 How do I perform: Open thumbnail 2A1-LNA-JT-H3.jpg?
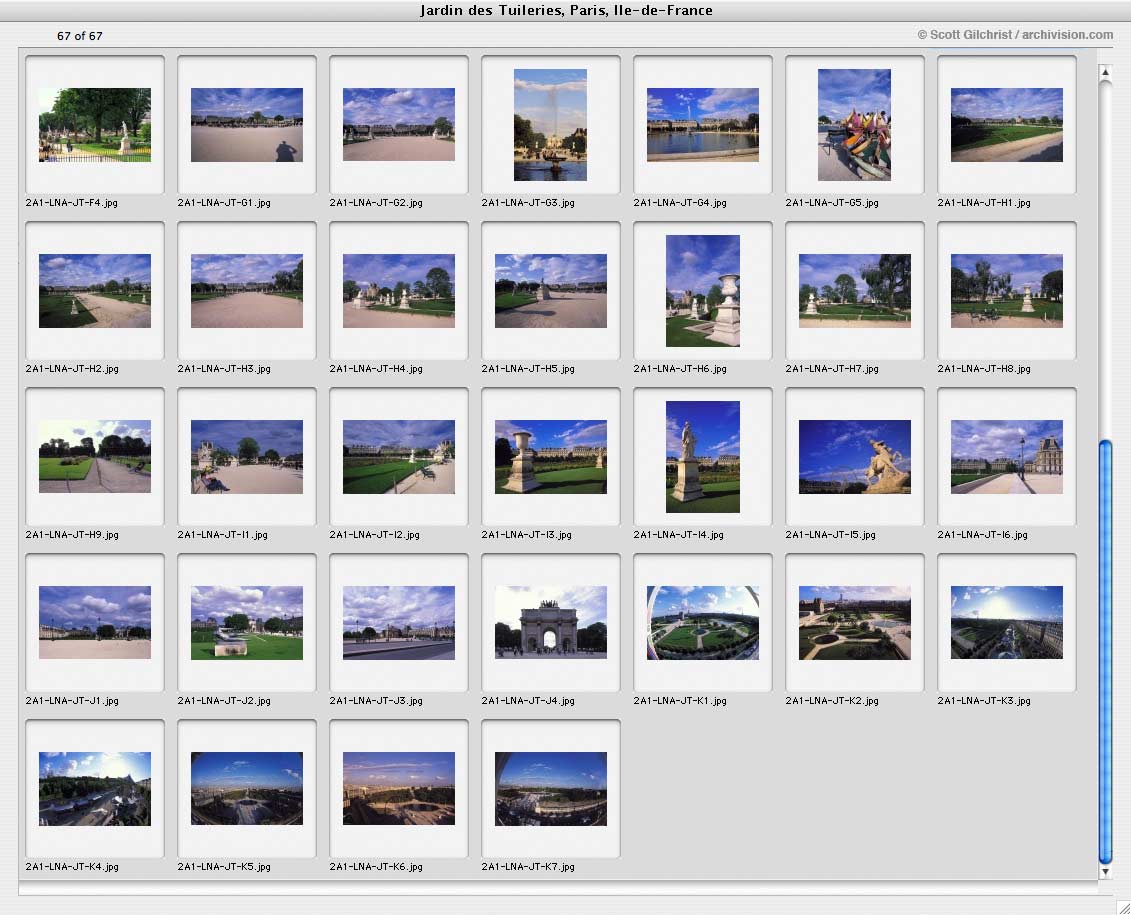[x=247, y=291]
